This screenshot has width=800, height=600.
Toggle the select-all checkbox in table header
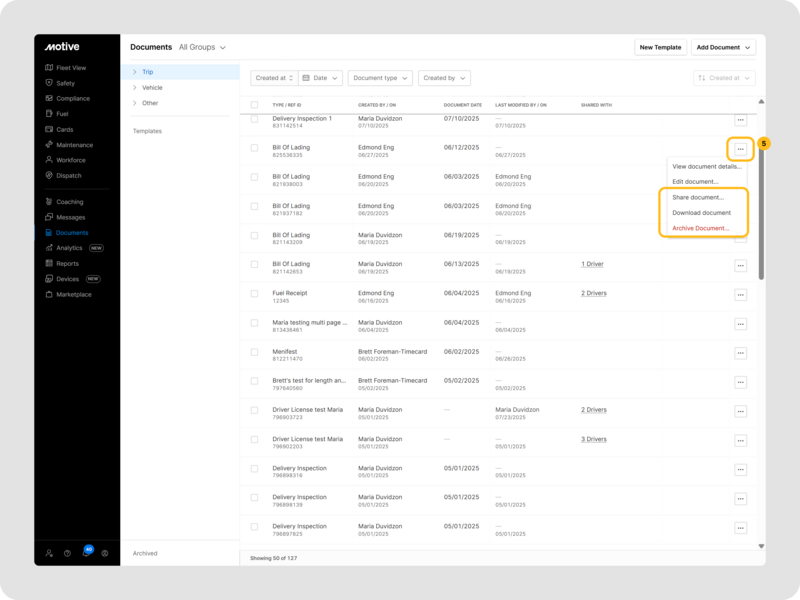click(254, 105)
